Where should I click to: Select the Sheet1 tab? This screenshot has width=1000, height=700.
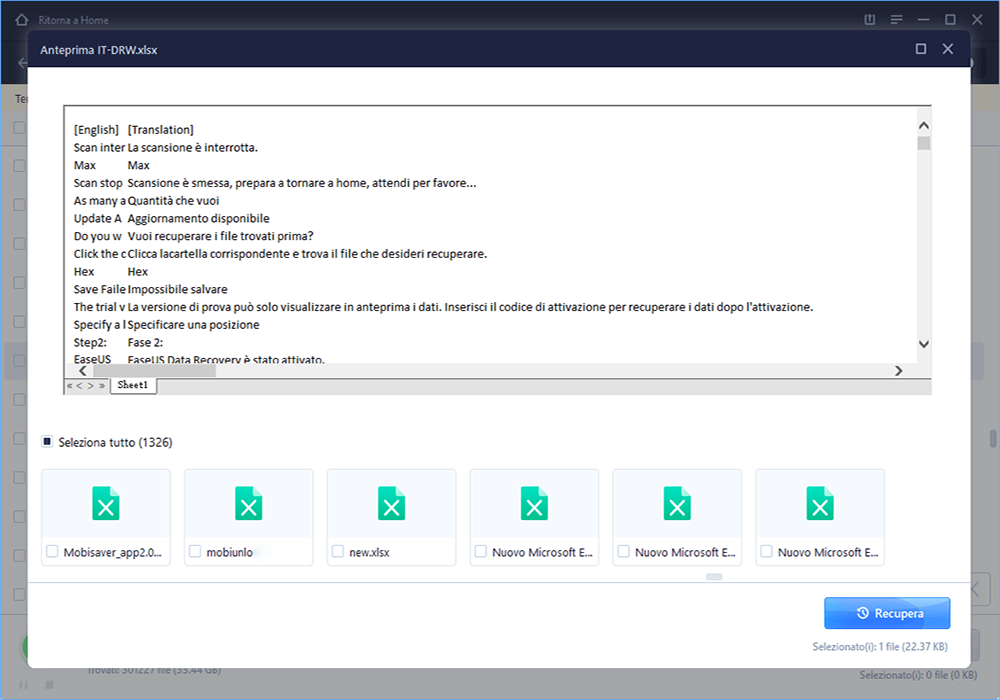click(x=133, y=385)
